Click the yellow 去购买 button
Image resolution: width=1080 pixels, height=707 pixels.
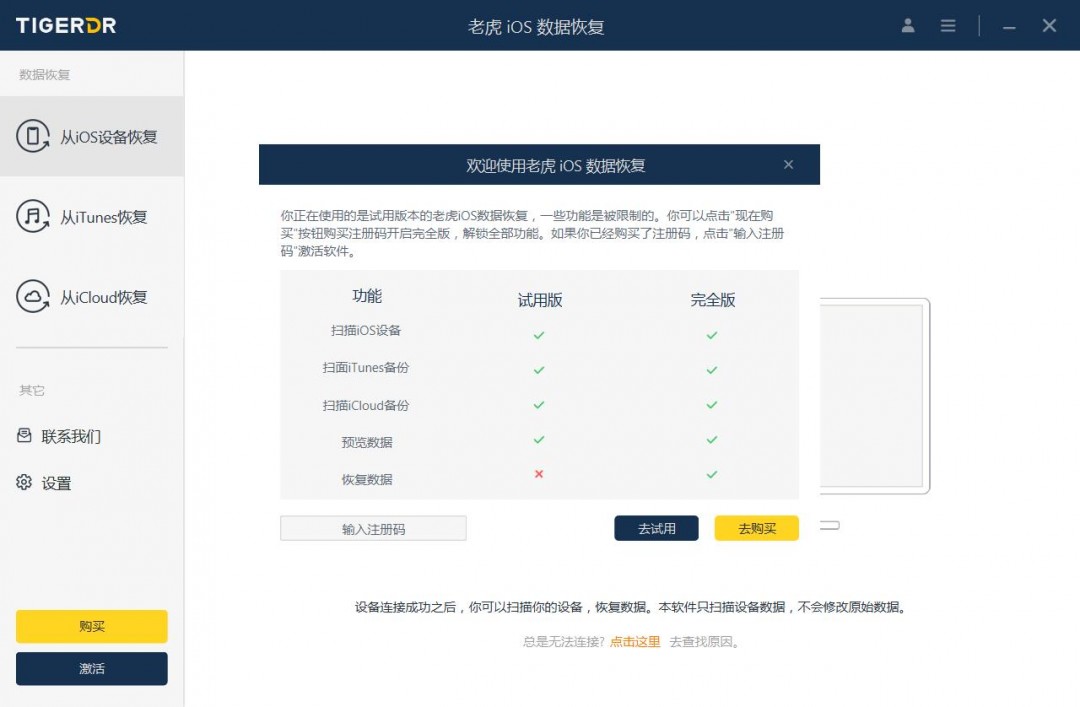pos(756,528)
